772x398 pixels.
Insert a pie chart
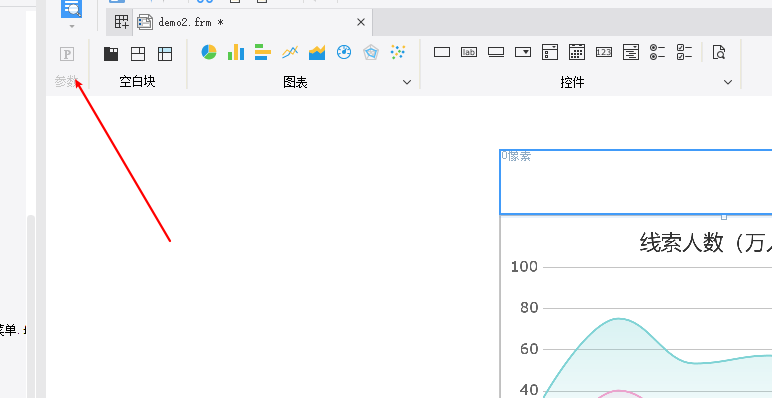coord(209,52)
